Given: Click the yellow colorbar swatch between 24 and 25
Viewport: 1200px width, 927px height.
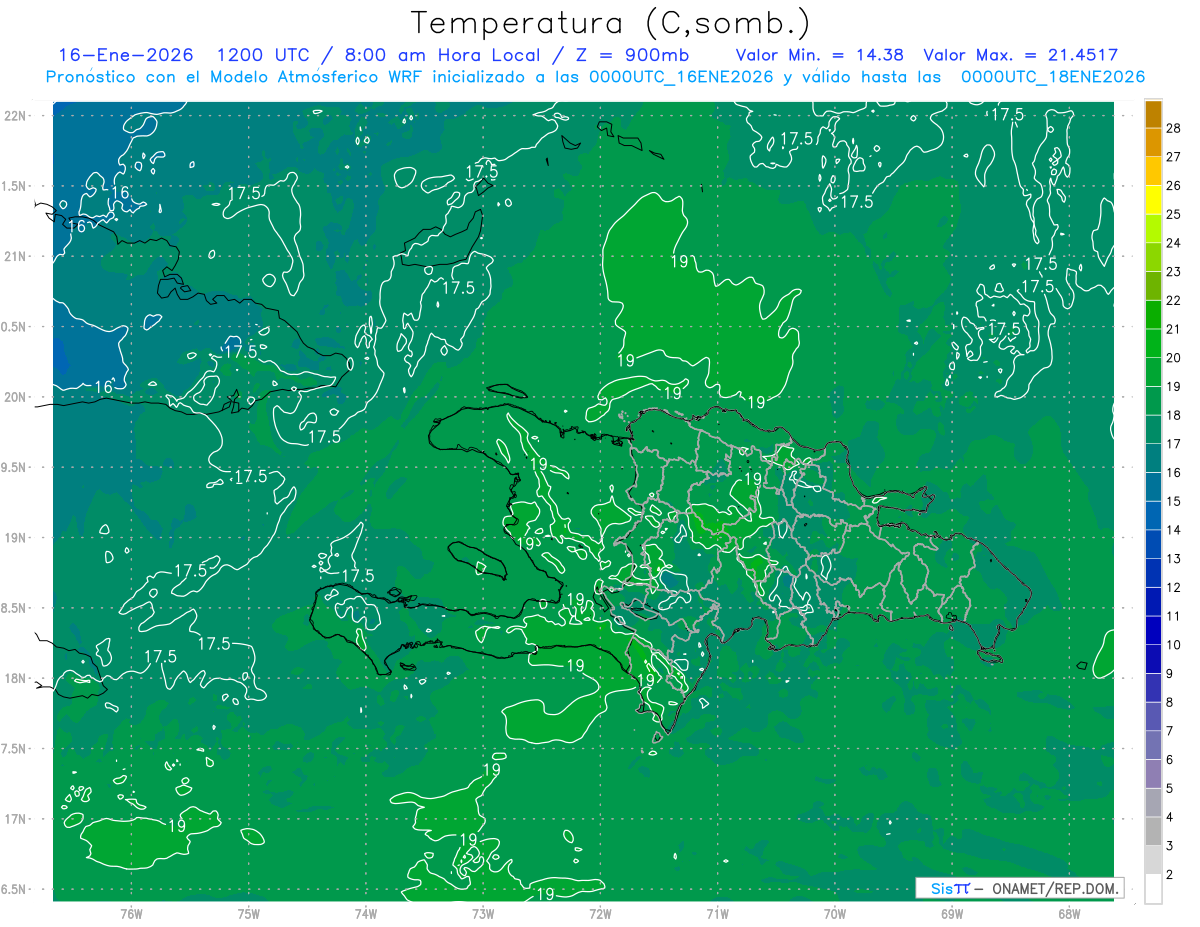Looking at the screenshot, I should coord(1153,228).
